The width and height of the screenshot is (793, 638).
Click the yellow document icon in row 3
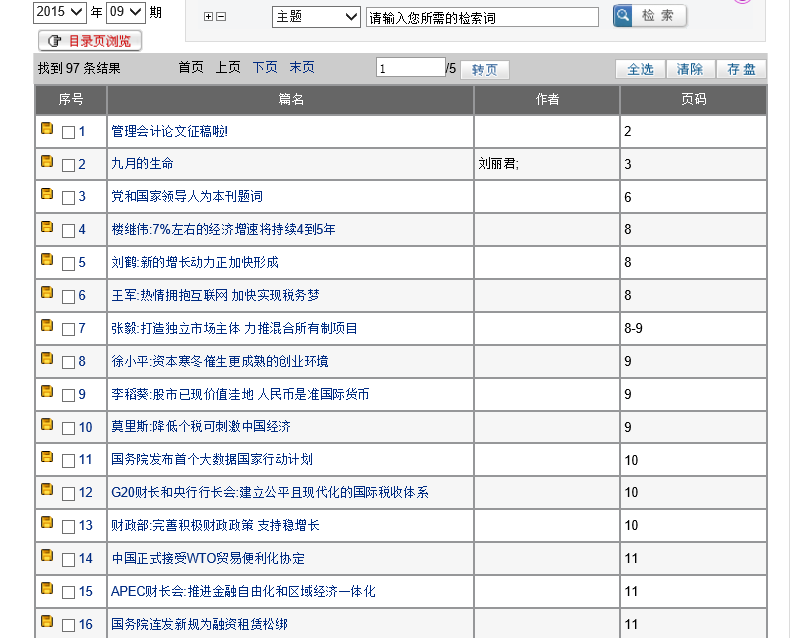[47, 194]
